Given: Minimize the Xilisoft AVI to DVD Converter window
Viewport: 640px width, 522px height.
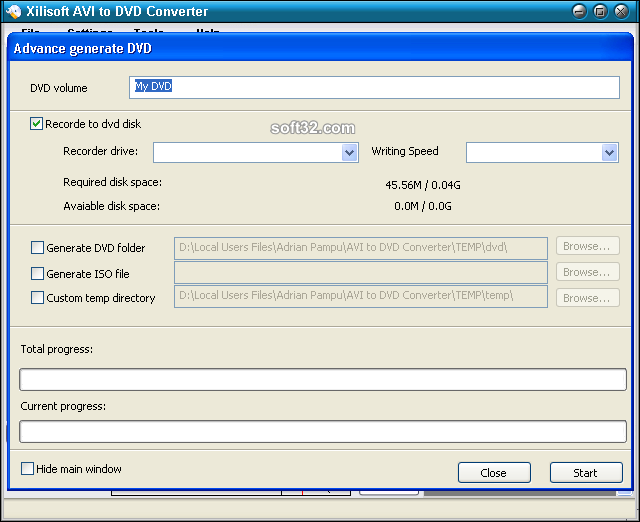Looking at the screenshot, I should 579,11.
